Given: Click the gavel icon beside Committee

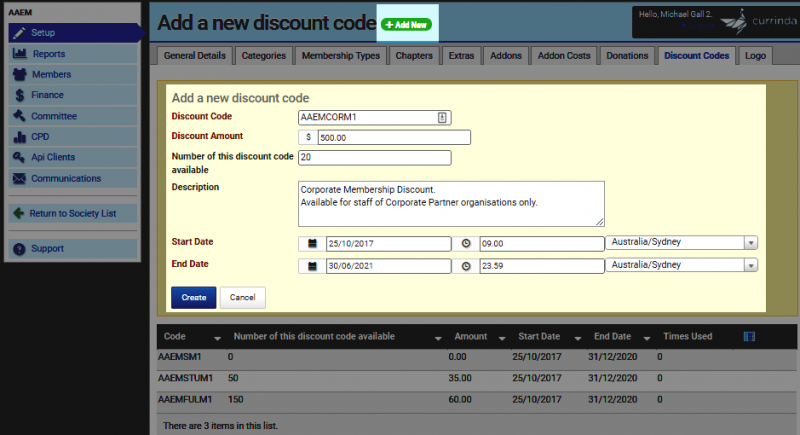Looking at the screenshot, I should [19, 116].
